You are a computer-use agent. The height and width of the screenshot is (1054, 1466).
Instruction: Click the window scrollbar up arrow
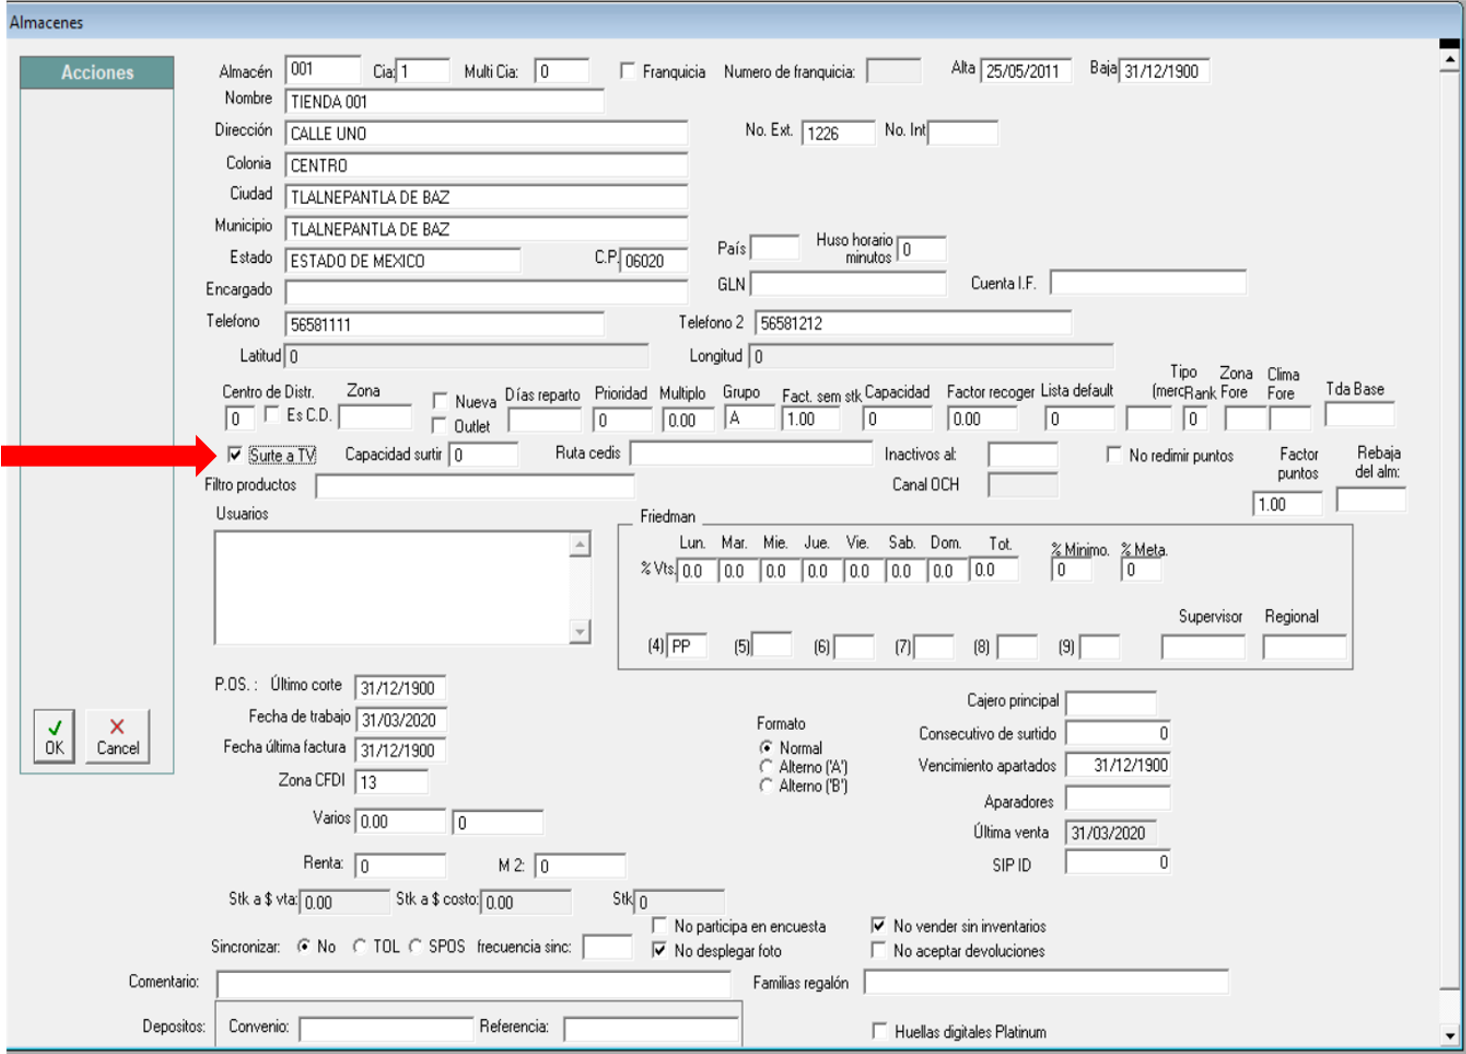pos(1449,60)
